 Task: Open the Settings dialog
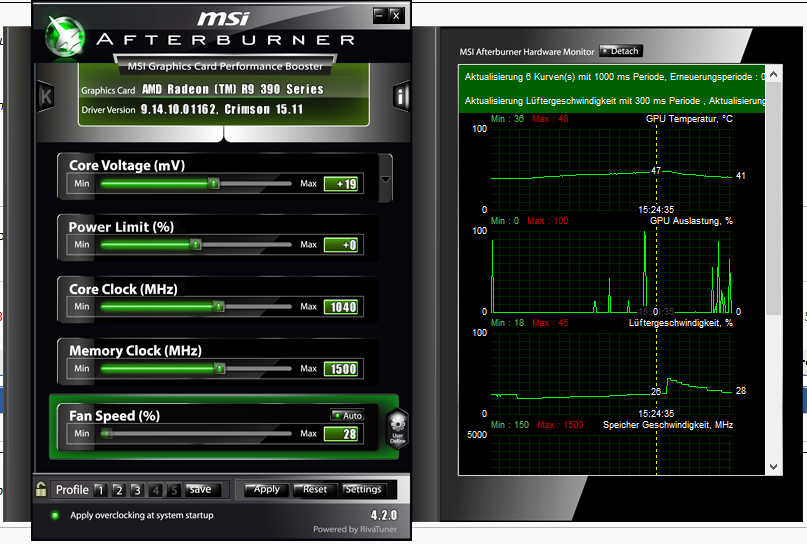pos(363,489)
